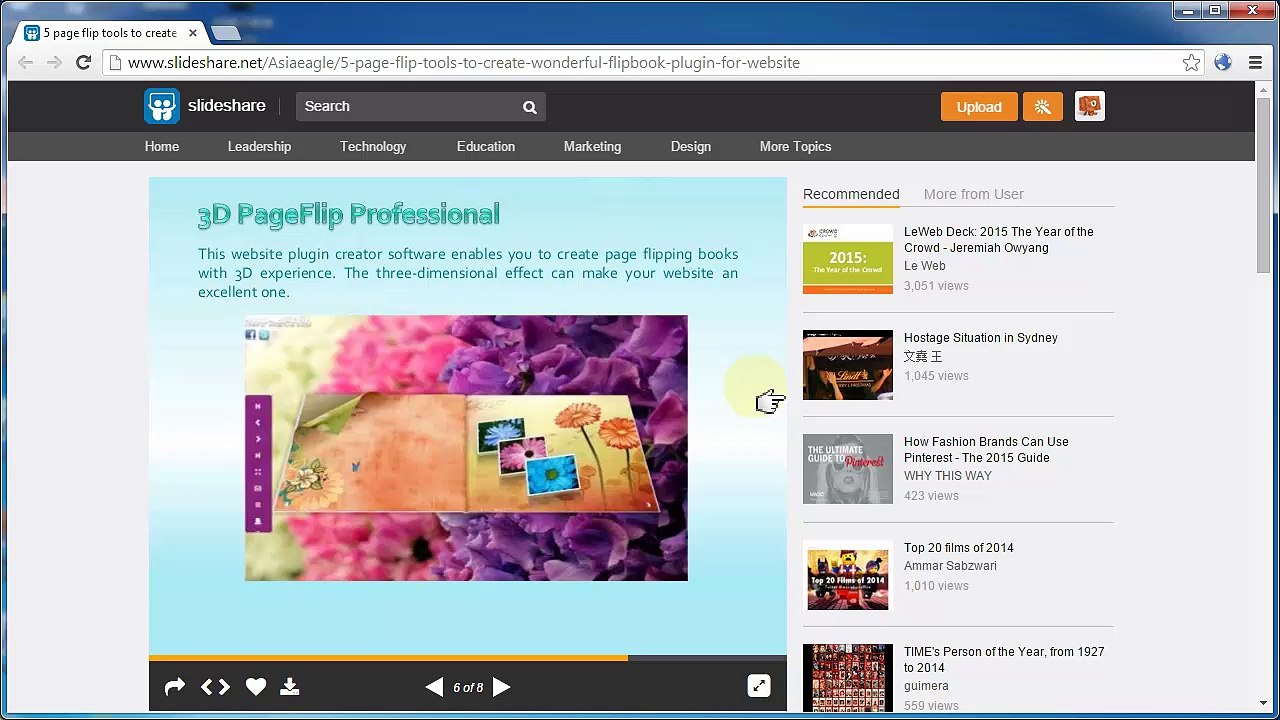Click the '3,051 views' count text
The image size is (1280, 720).
pyautogui.click(x=936, y=286)
